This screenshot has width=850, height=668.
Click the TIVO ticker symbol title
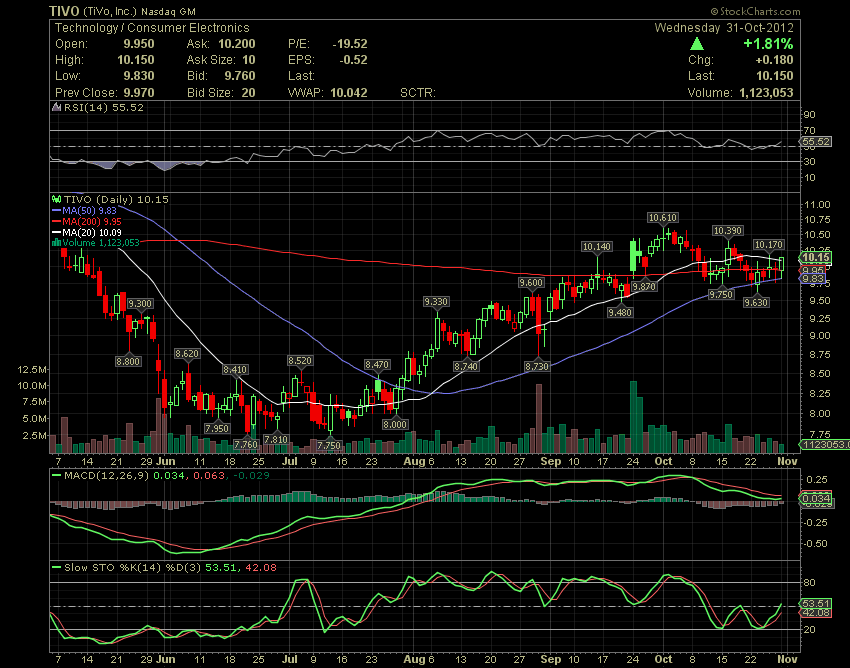64,11
